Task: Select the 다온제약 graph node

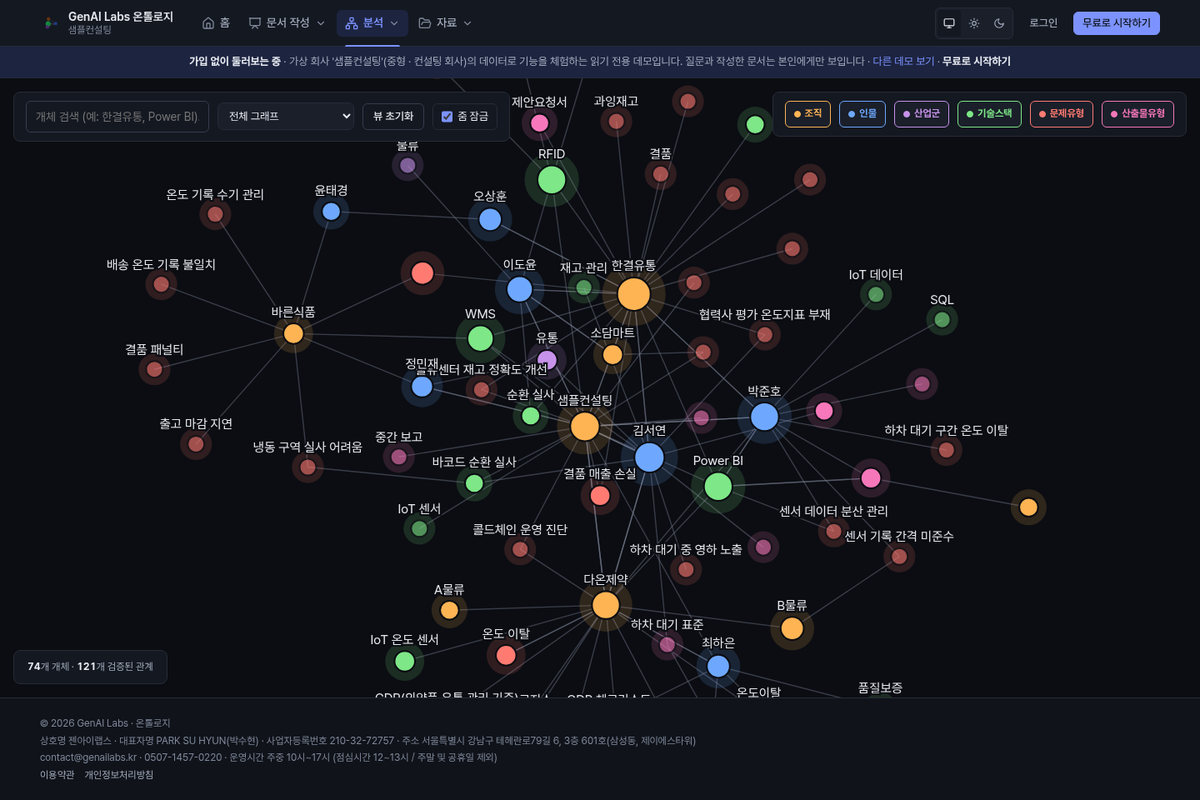Action: click(x=605, y=605)
